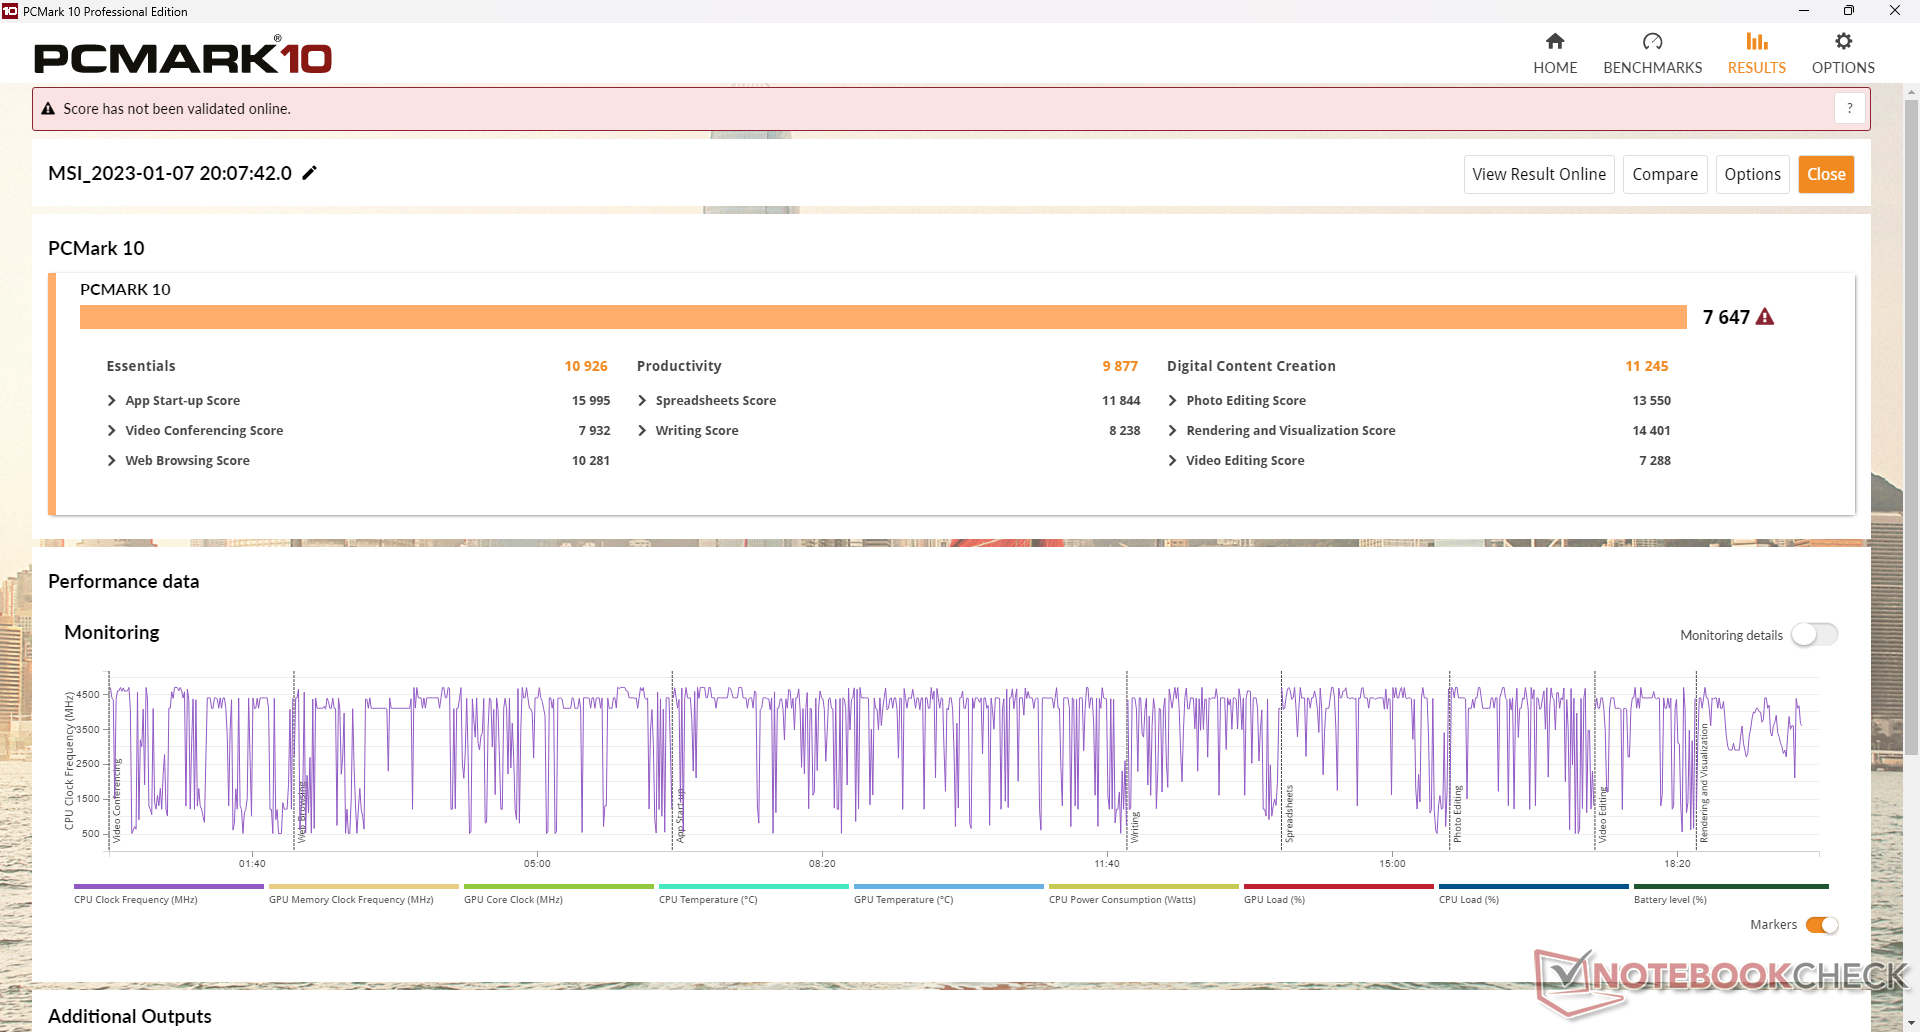Click scrollbar up arrow

click(1911, 92)
